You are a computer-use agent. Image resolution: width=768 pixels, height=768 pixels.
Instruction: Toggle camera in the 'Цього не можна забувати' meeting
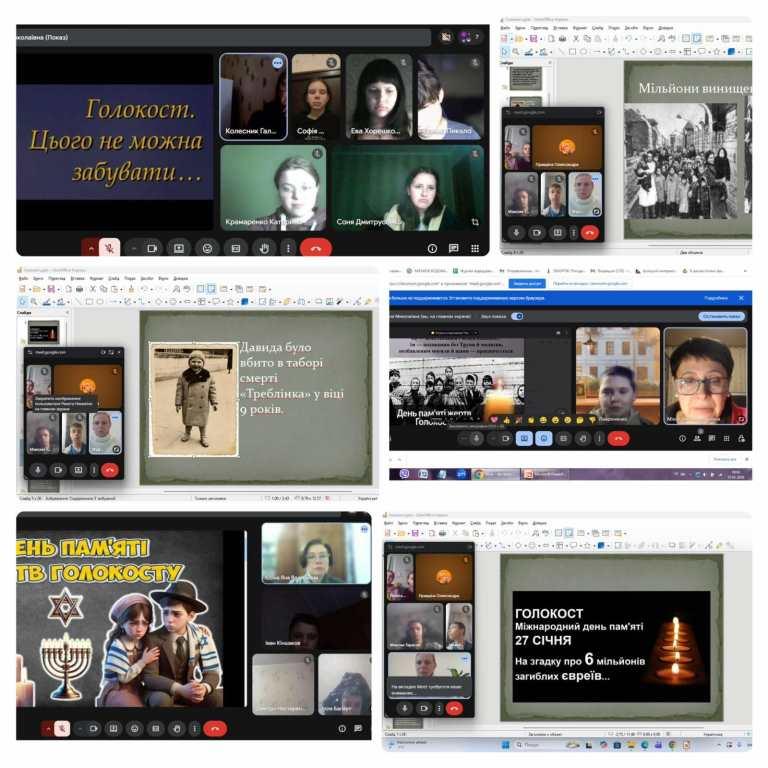pyautogui.click(x=153, y=248)
